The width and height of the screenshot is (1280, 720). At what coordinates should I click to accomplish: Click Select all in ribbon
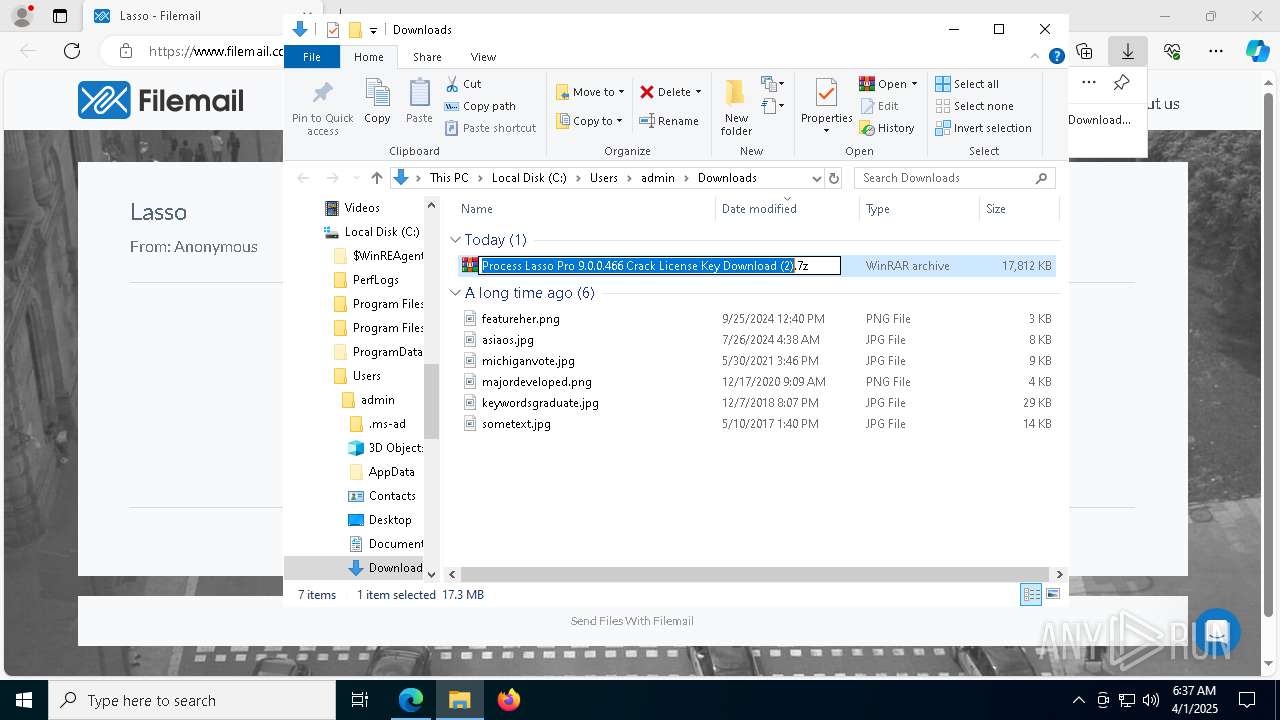[x=967, y=84]
